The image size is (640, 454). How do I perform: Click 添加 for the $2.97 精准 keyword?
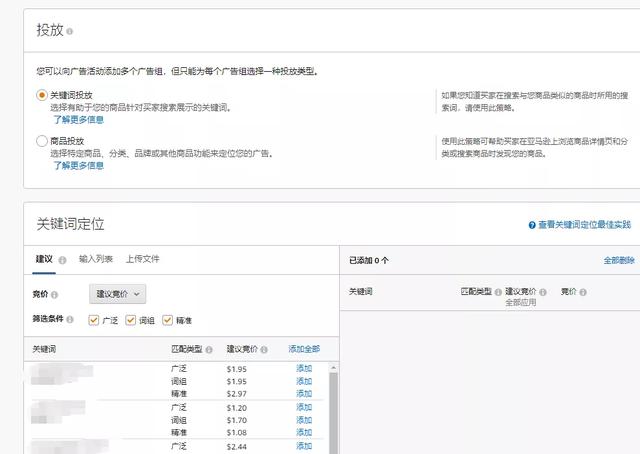click(x=304, y=394)
